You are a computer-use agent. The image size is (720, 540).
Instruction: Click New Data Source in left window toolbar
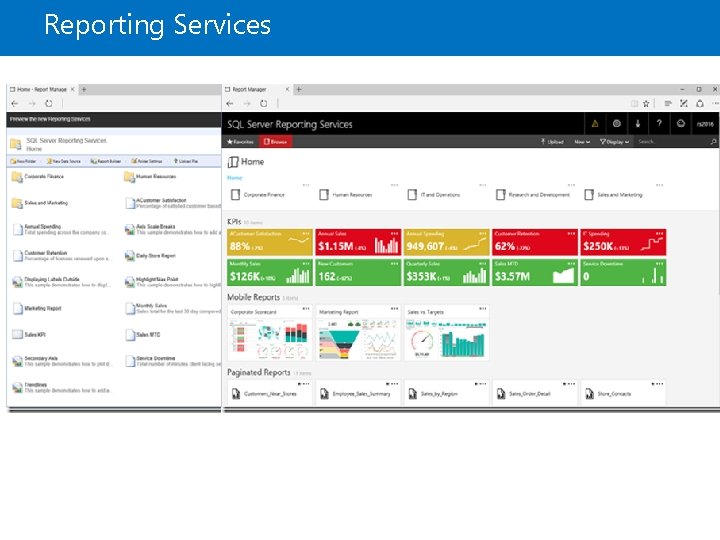pyautogui.click(x=64, y=161)
